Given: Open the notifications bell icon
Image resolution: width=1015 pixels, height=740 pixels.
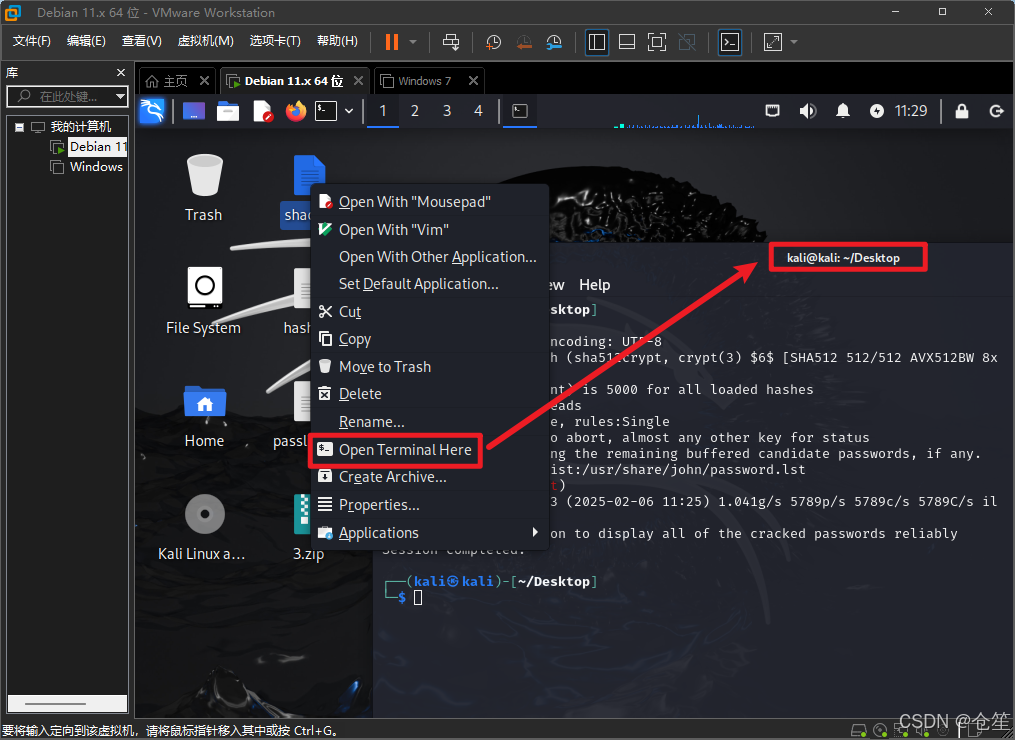Looking at the screenshot, I should (843, 111).
